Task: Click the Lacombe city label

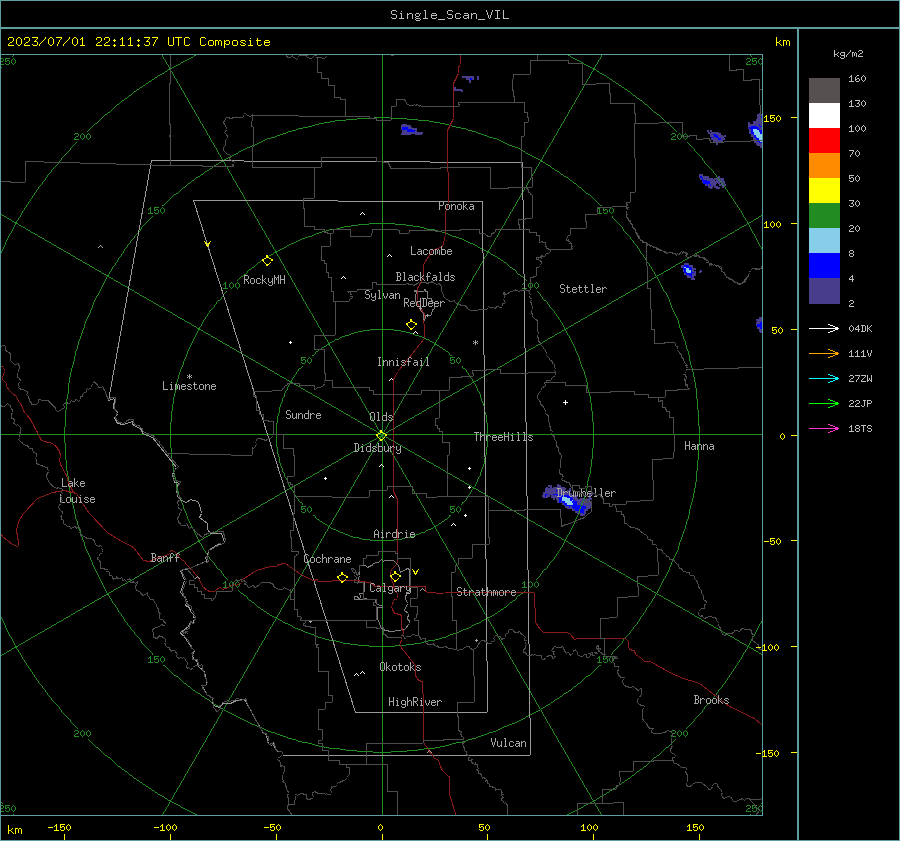Action: click(431, 251)
